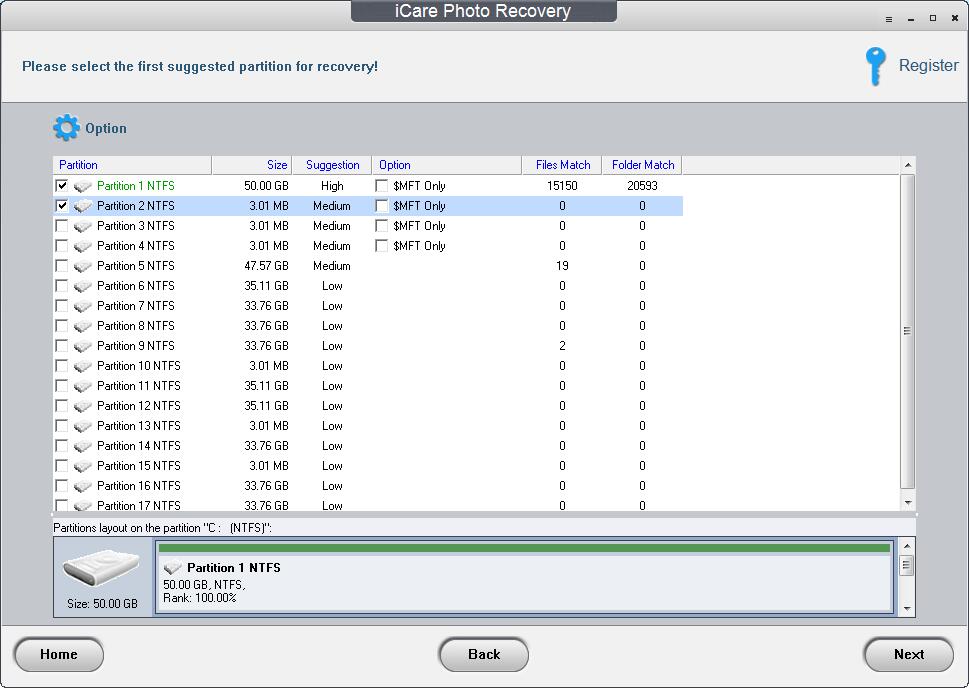Click the drive icon beside Partition 1 NTFS row

point(82,186)
